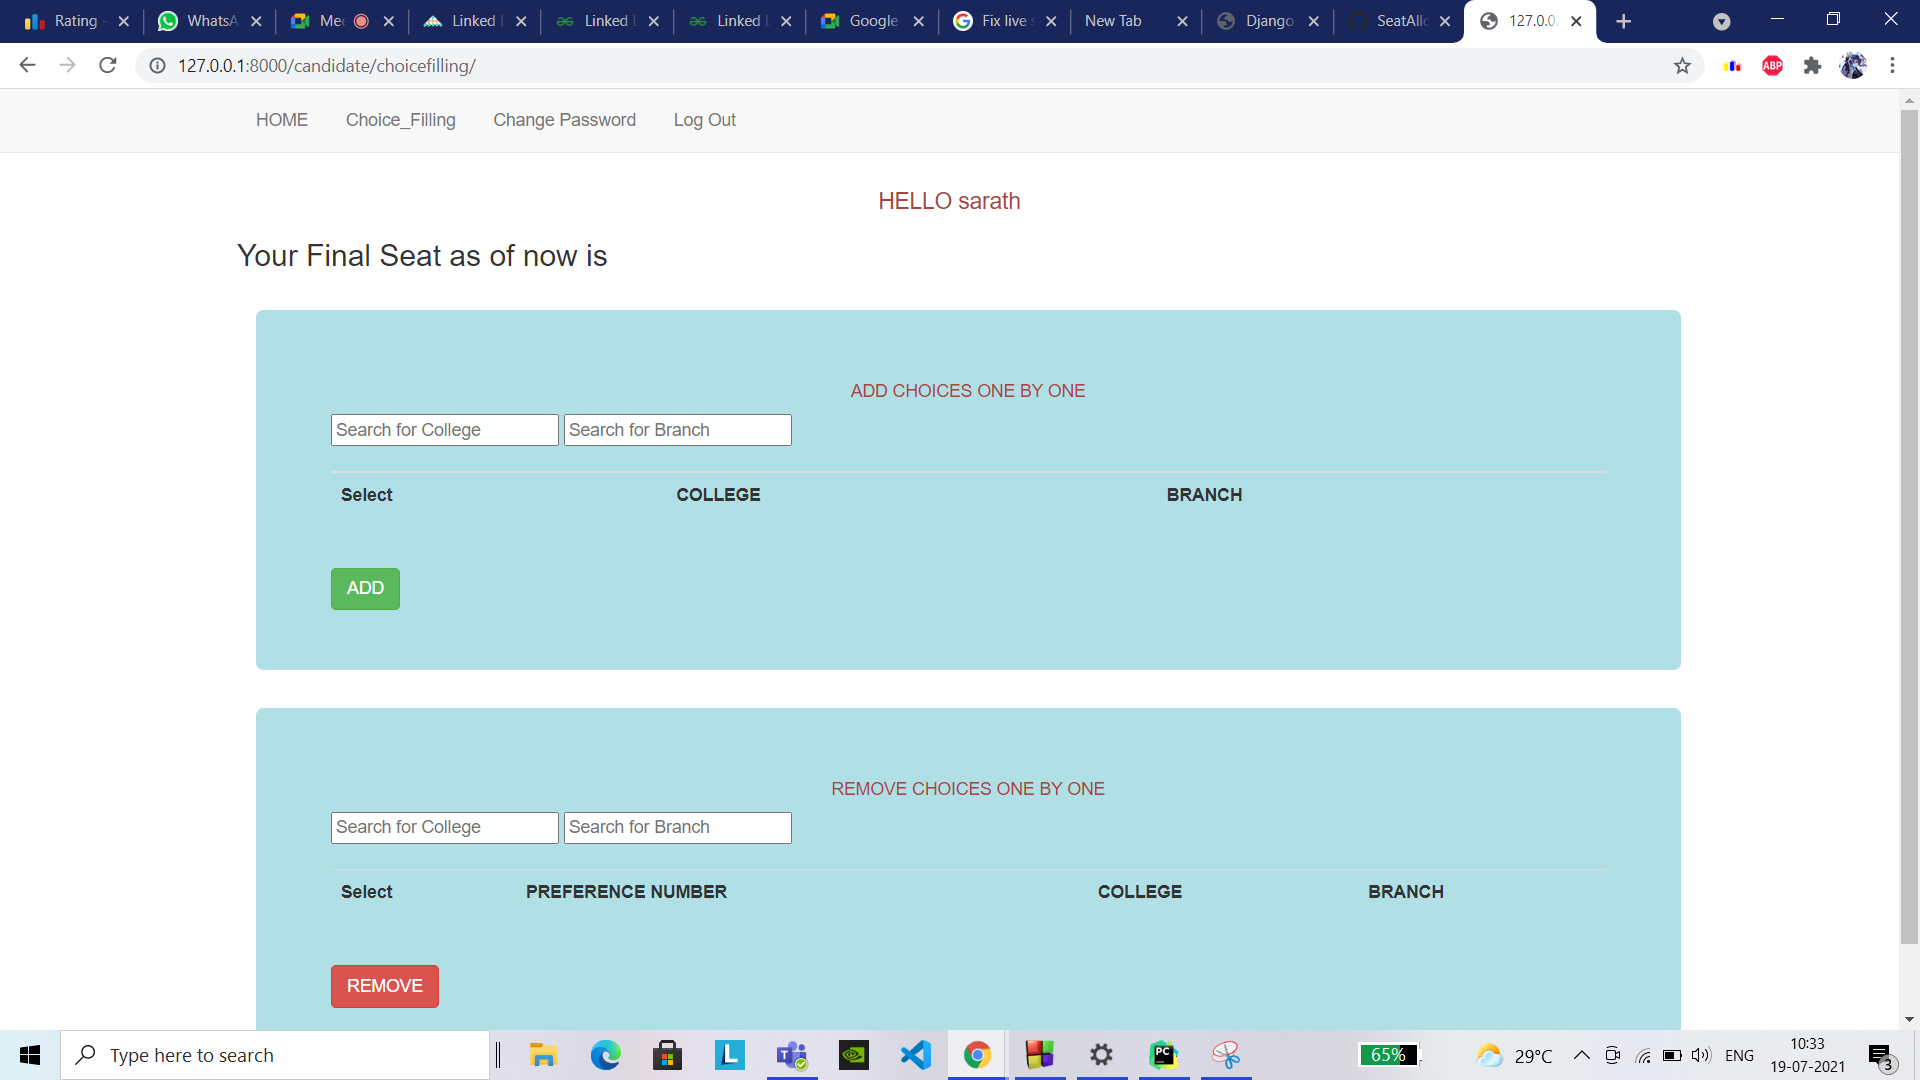Click the Chrome profile avatar

tap(1854, 65)
